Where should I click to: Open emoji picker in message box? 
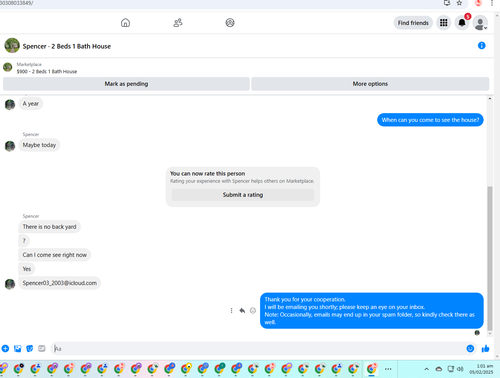click(x=470, y=349)
